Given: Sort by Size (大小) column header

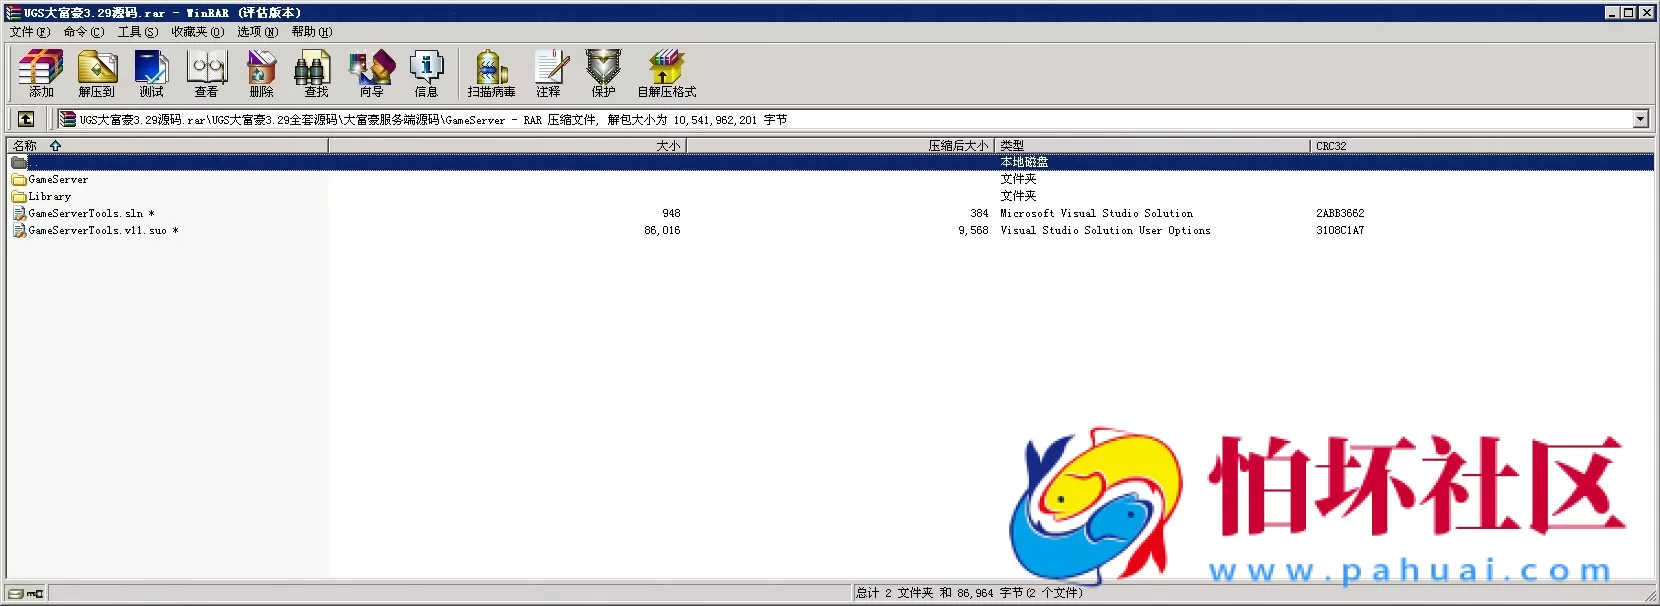Looking at the screenshot, I should tap(507, 146).
